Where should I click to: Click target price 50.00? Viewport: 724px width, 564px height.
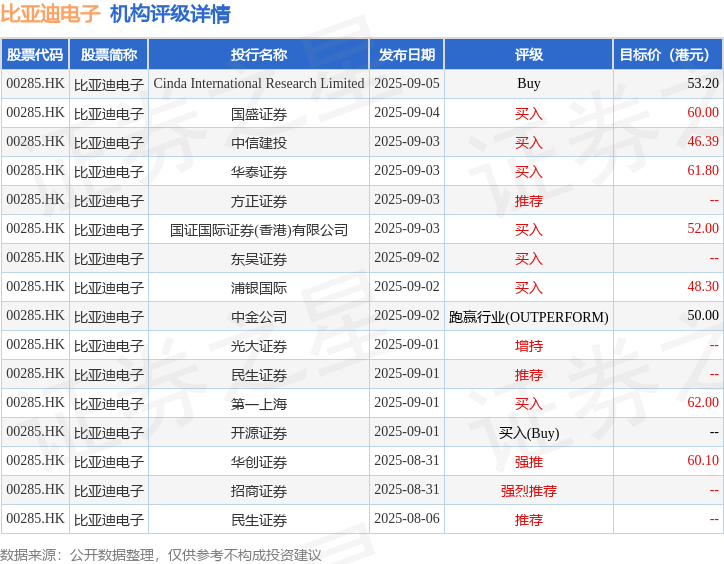click(703, 316)
